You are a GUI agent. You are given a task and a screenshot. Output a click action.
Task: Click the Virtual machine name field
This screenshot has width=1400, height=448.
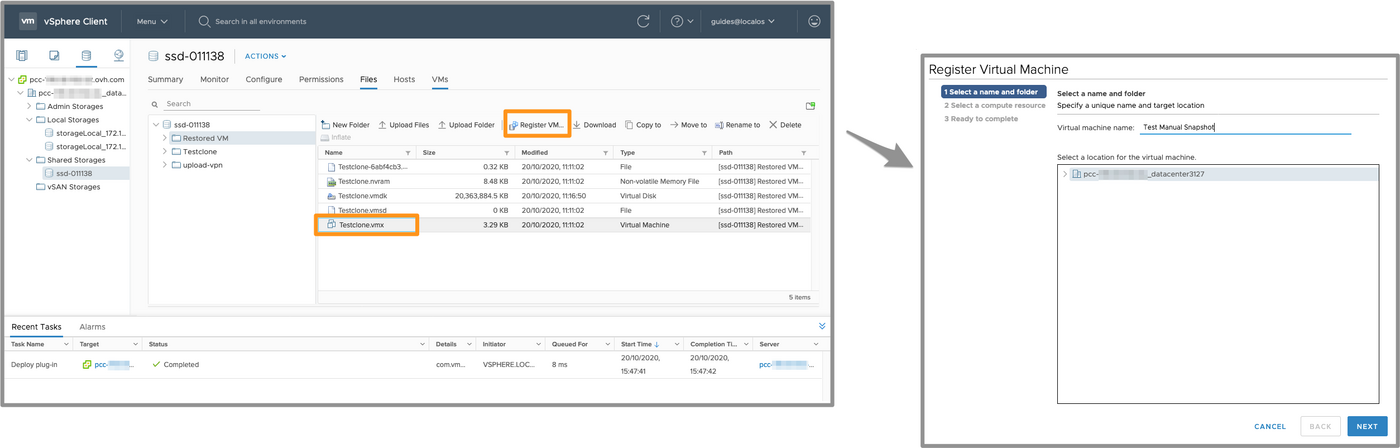click(1244, 128)
